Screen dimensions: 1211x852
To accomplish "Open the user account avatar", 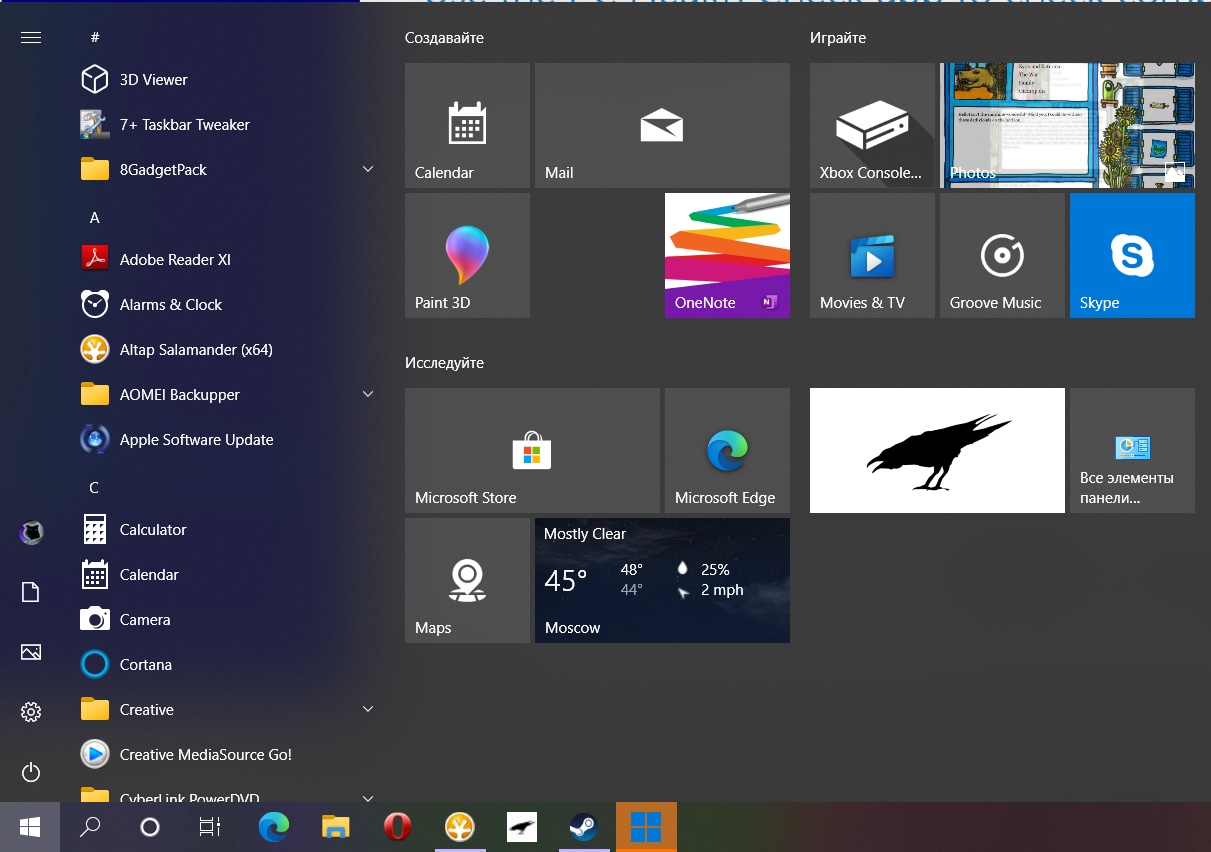I will 31,532.
